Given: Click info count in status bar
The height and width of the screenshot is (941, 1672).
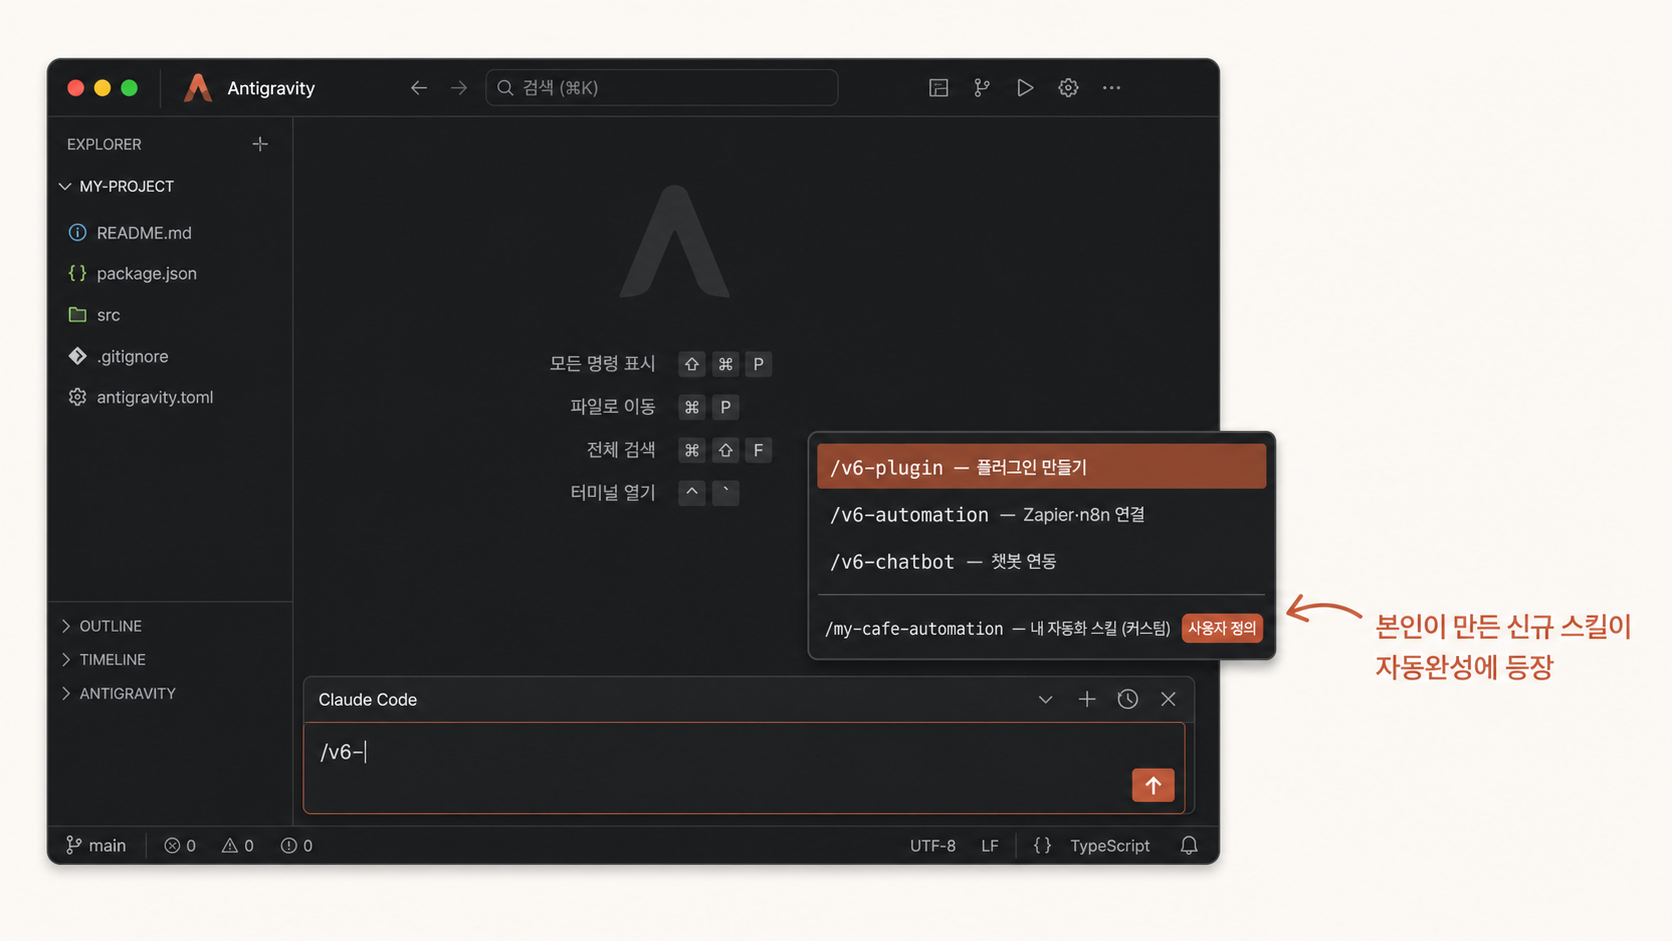Looking at the screenshot, I should pos(296,846).
